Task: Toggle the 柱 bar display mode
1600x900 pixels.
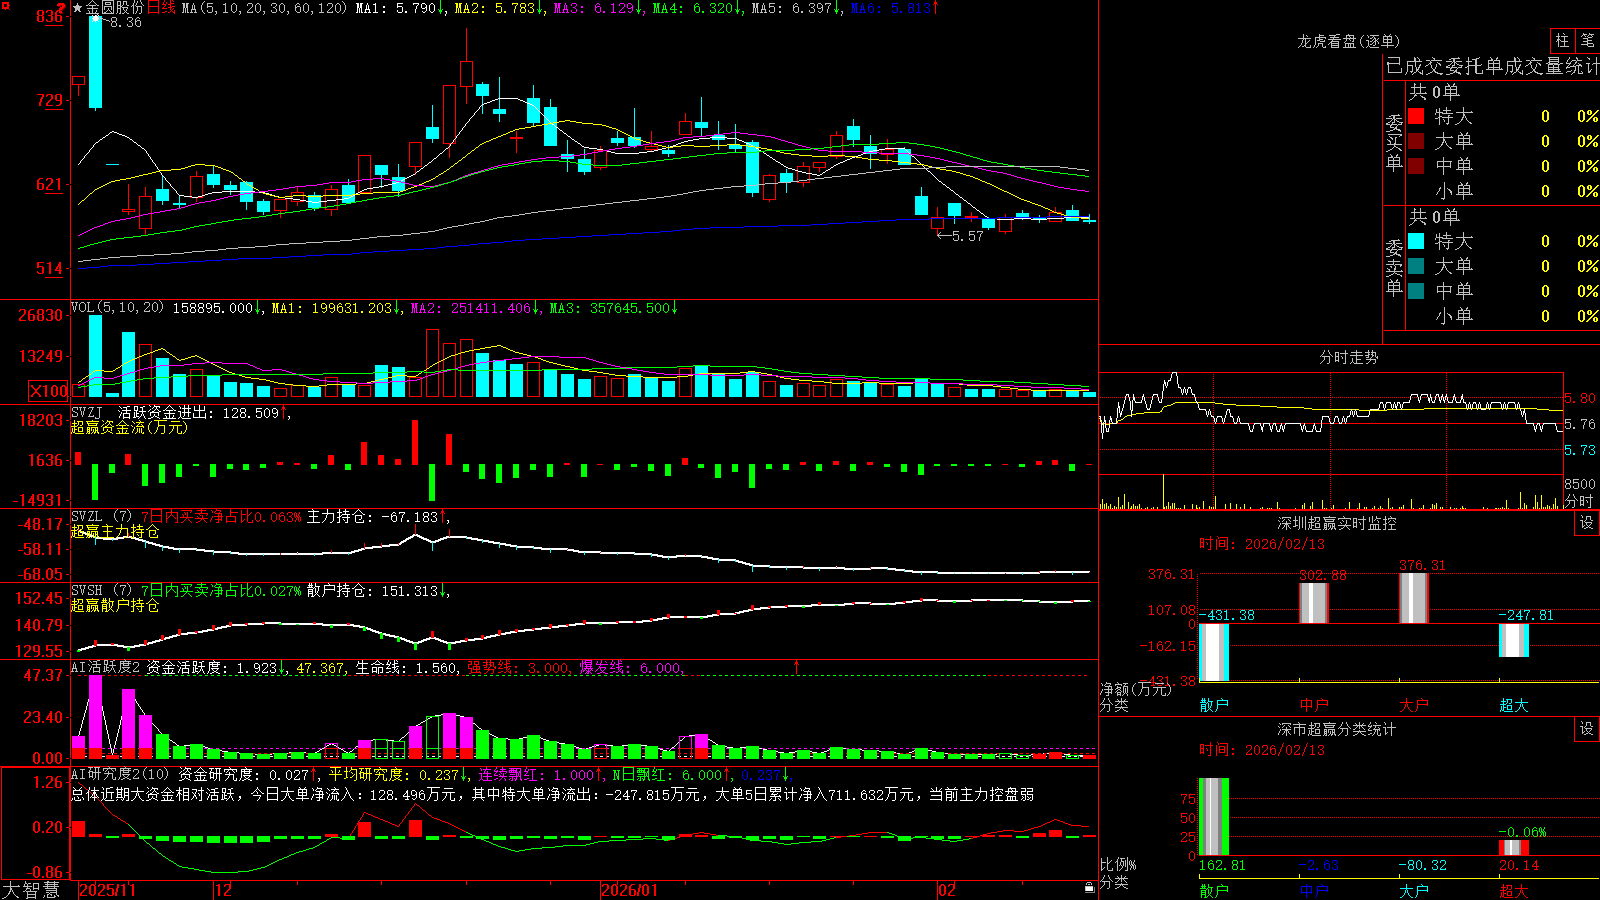Action: point(1562,40)
